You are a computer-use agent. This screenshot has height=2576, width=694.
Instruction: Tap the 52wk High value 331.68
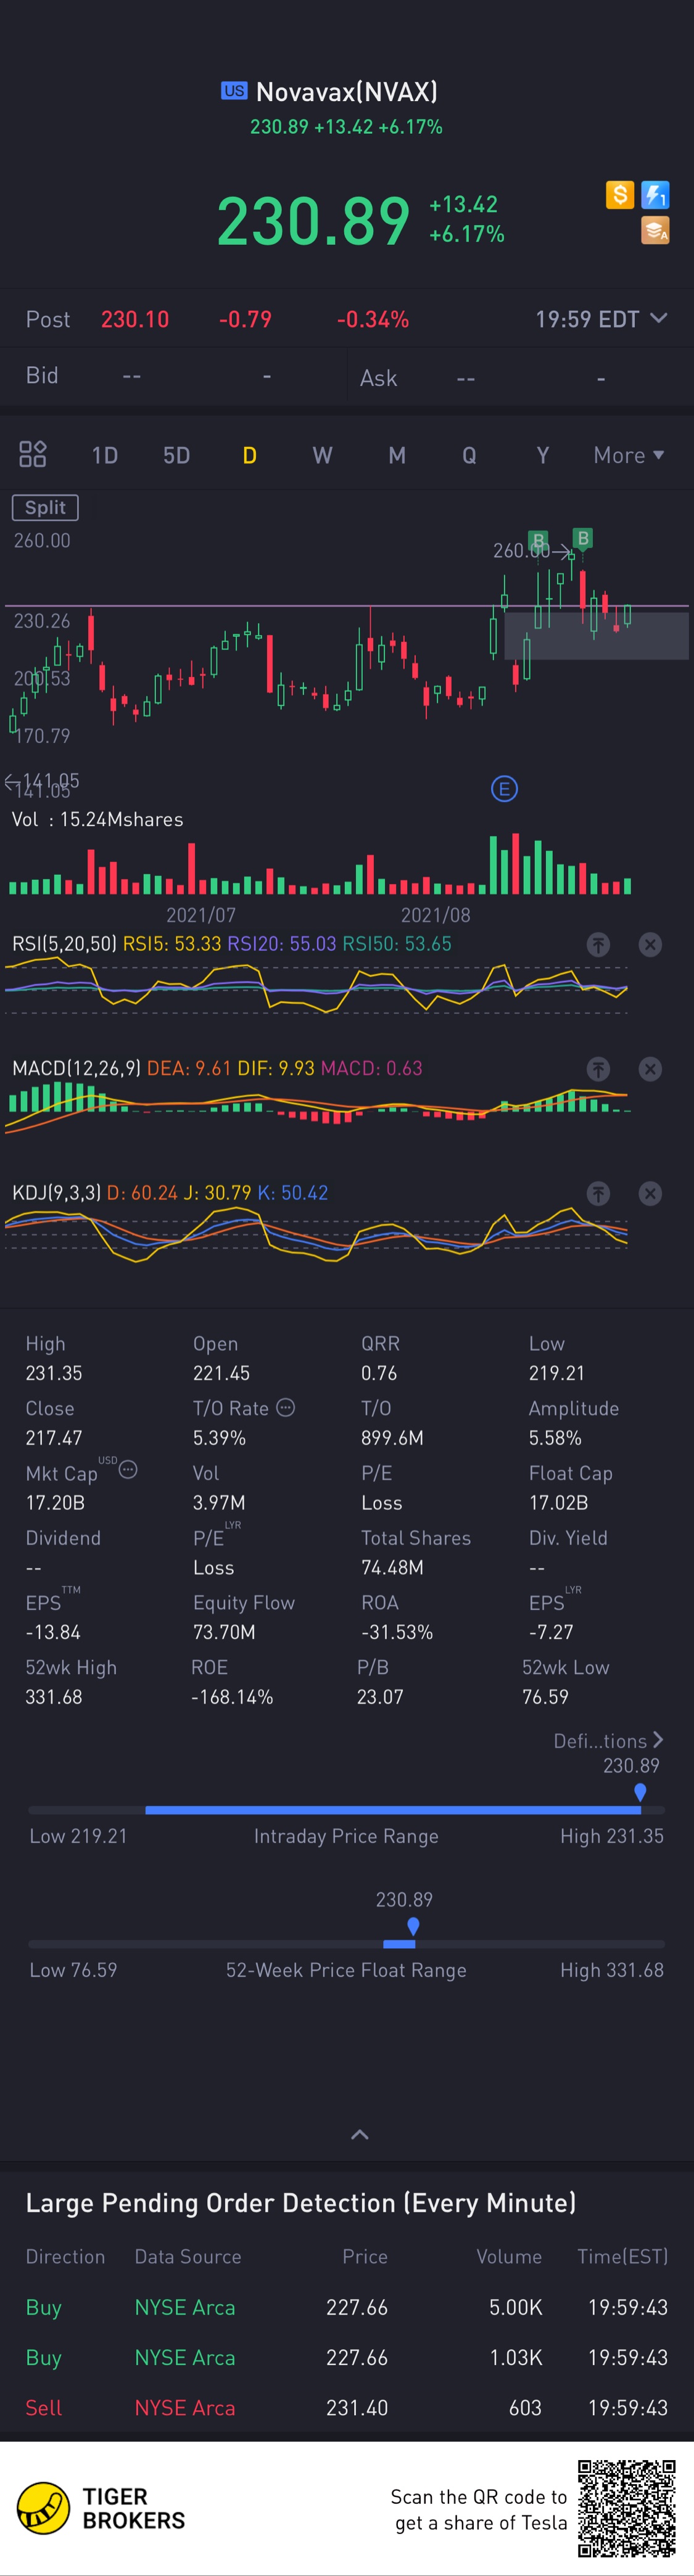tap(53, 1697)
